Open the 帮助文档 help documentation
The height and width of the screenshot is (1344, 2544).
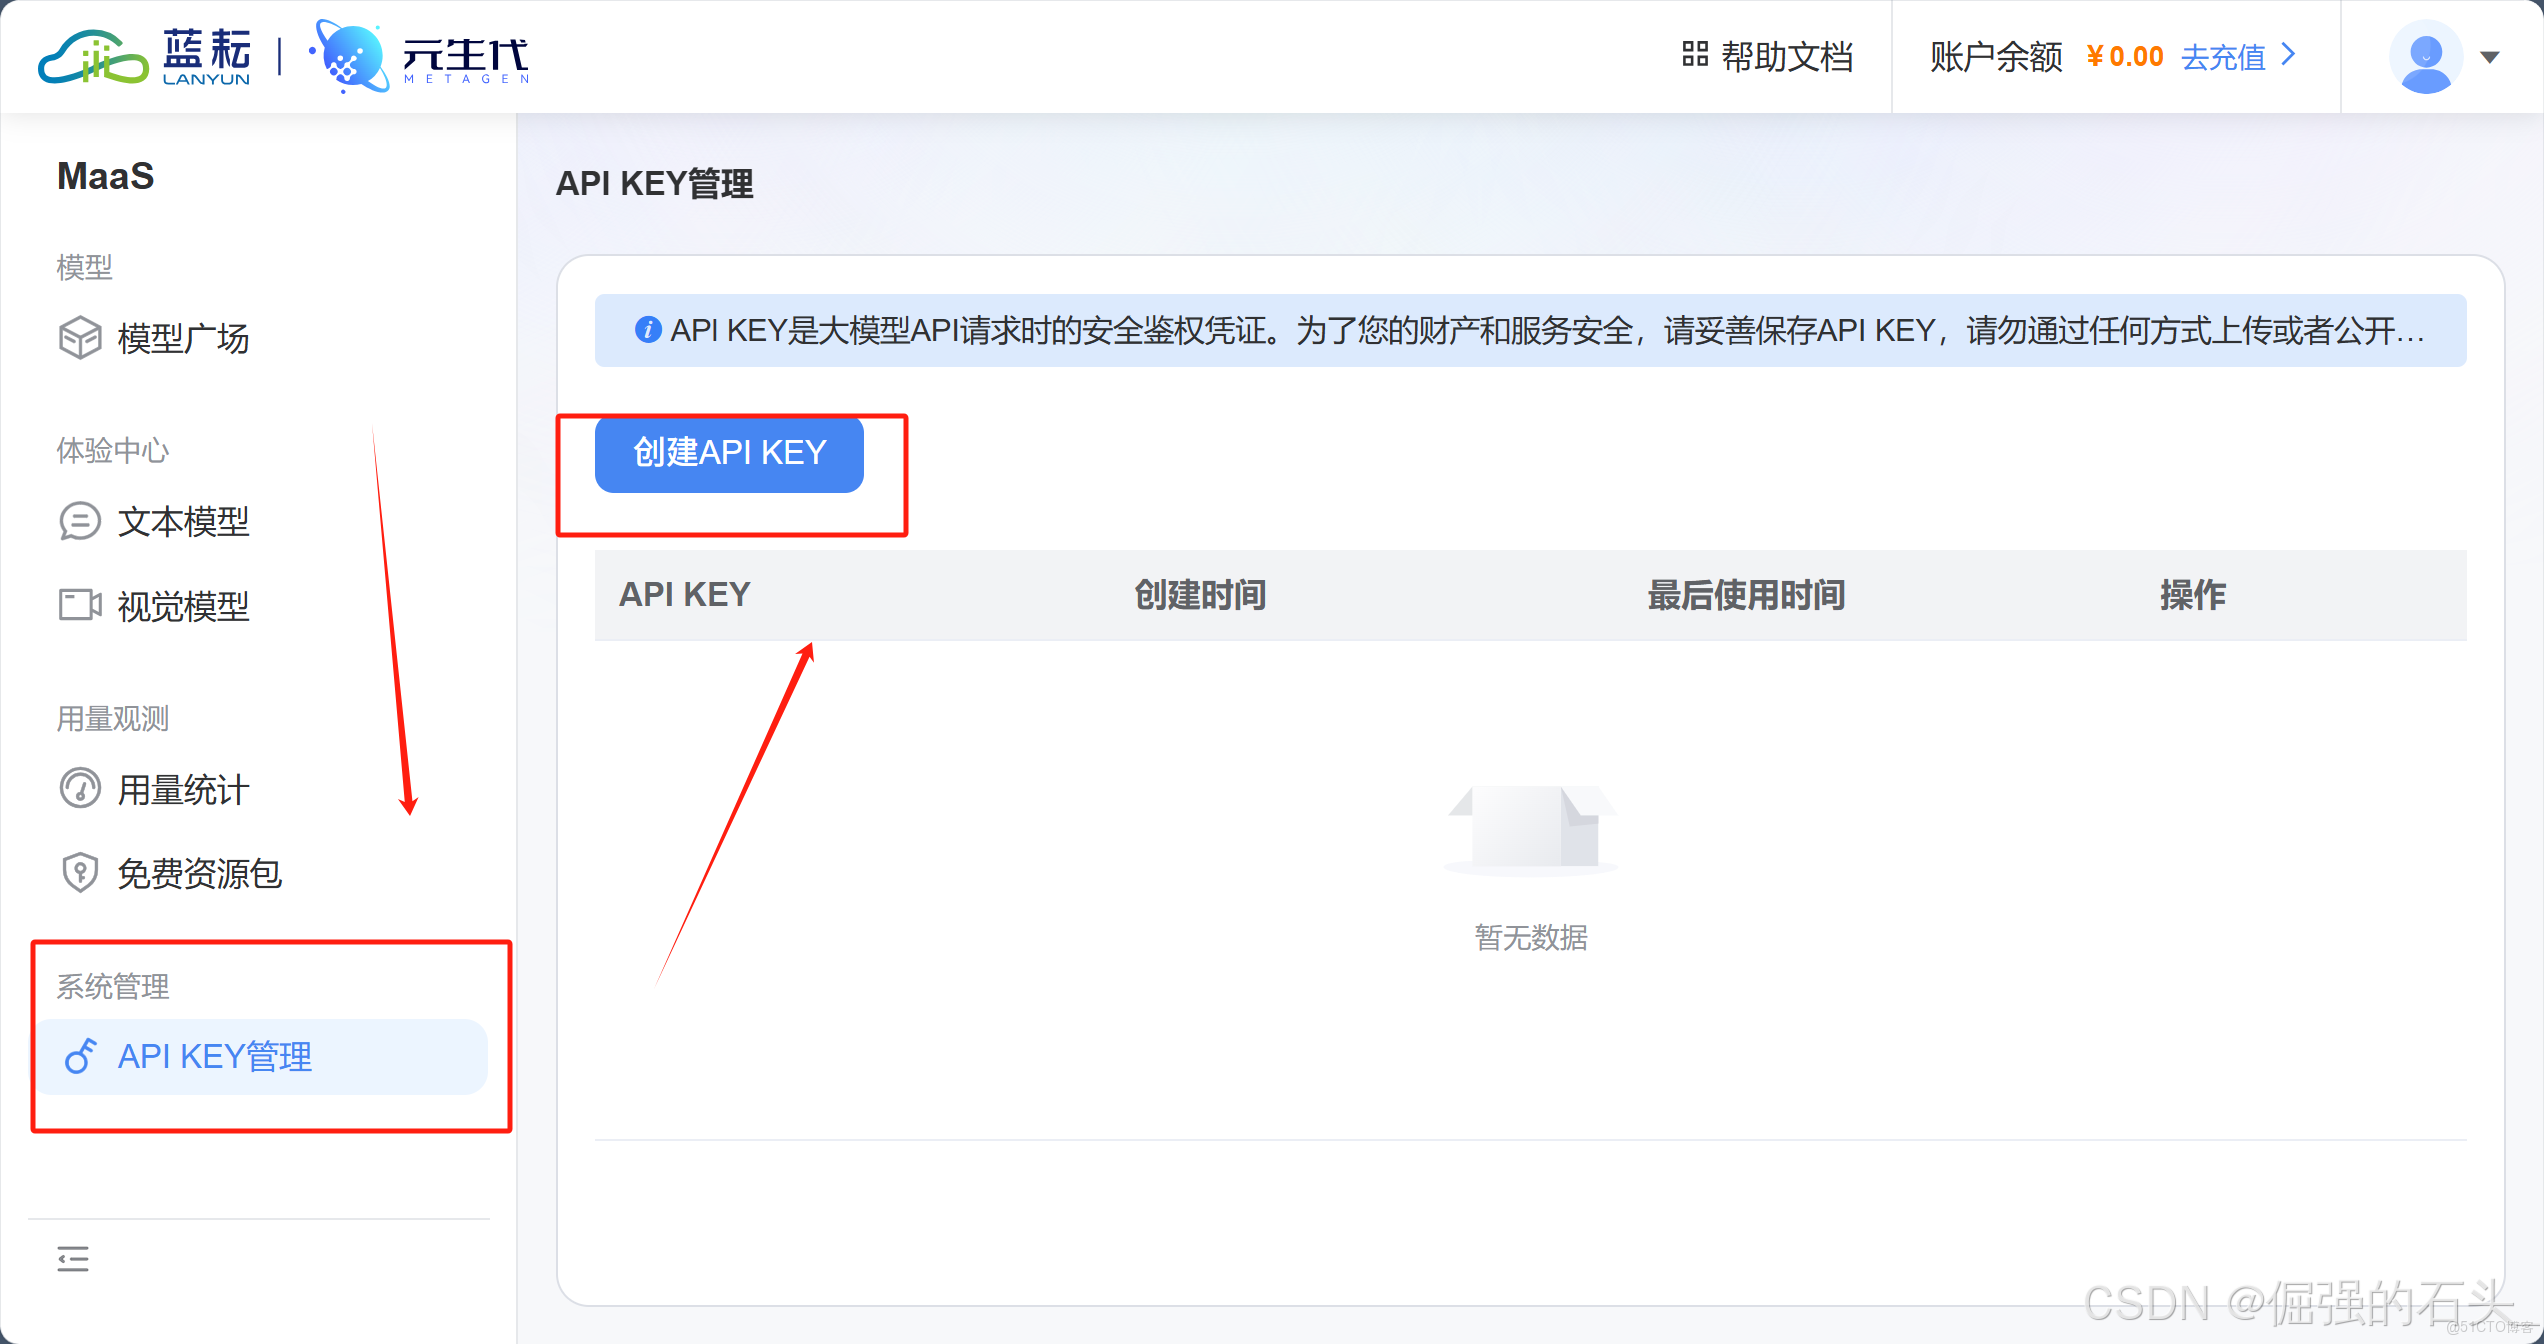click(1786, 57)
